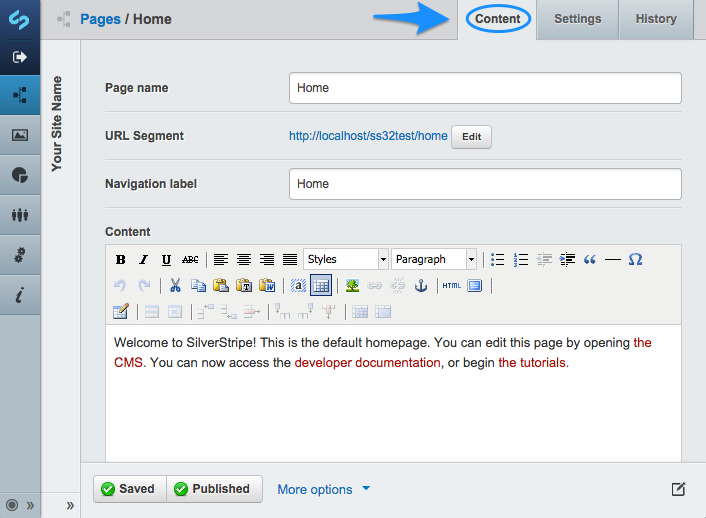This screenshot has width=706, height=518.
Task: Open the Reports pie chart icon
Action: 20,175
